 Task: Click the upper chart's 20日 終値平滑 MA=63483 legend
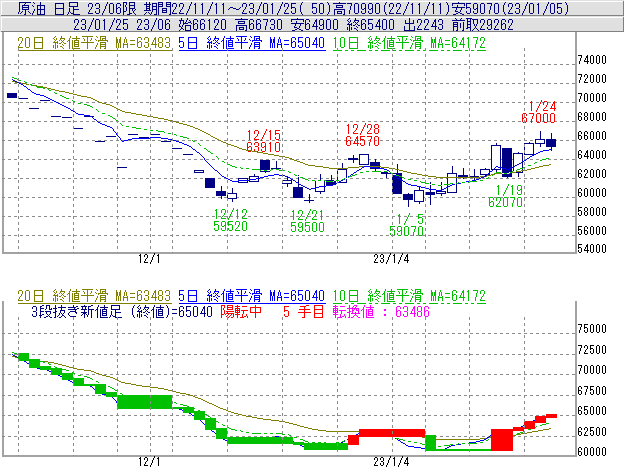(94, 43)
